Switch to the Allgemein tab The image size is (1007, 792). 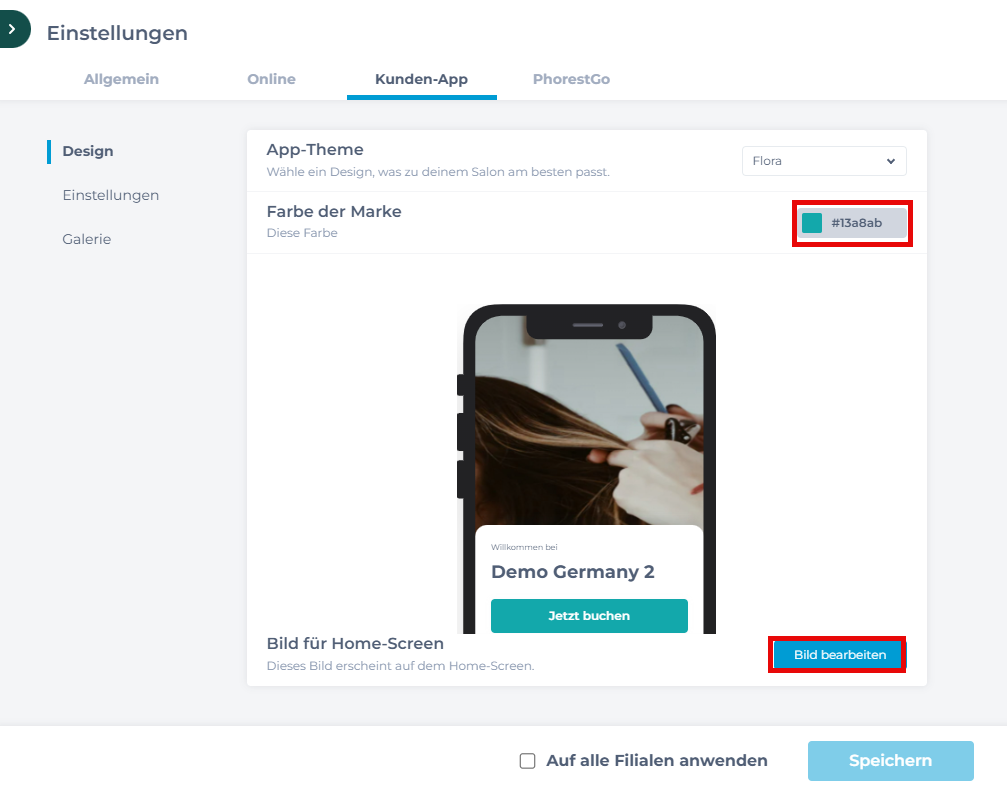pyautogui.click(x=121, y=79)
